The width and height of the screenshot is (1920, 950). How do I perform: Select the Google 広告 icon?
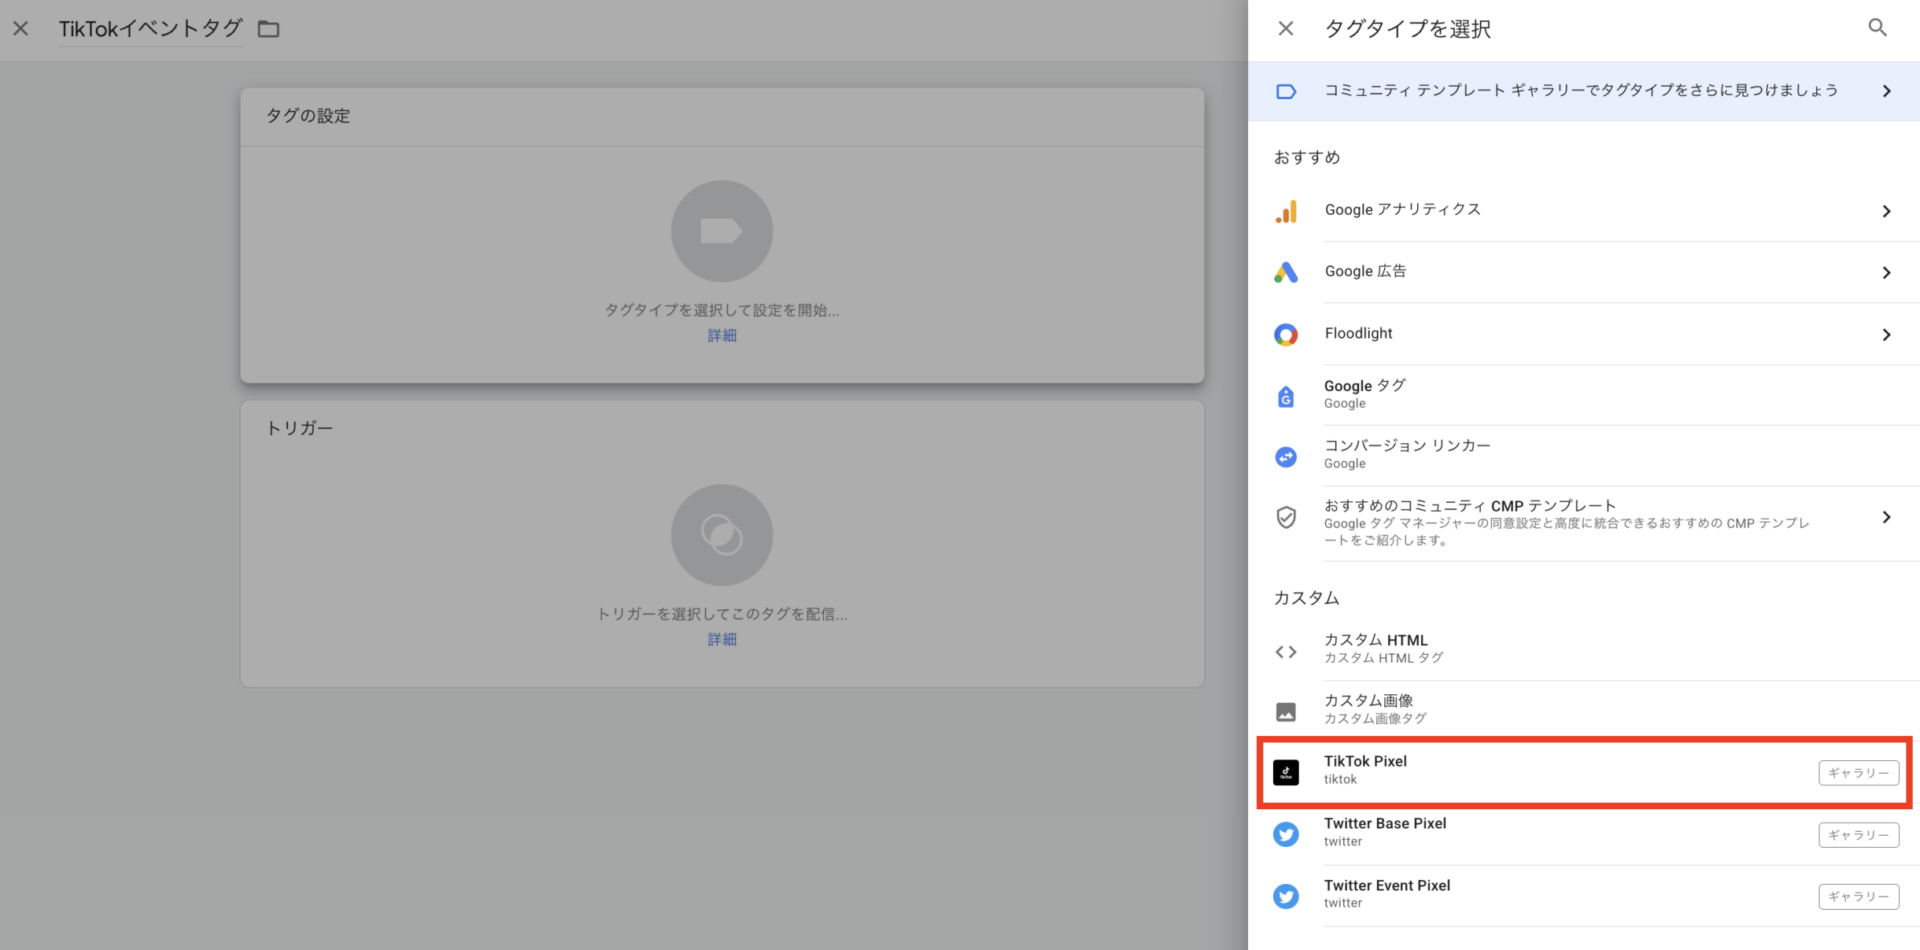1286,272
